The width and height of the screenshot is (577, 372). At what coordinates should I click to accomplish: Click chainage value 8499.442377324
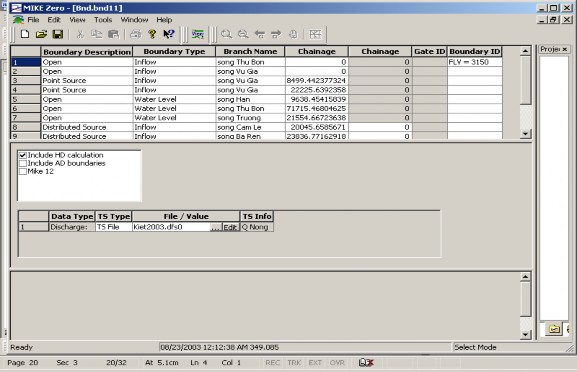(x=316, y=81)
